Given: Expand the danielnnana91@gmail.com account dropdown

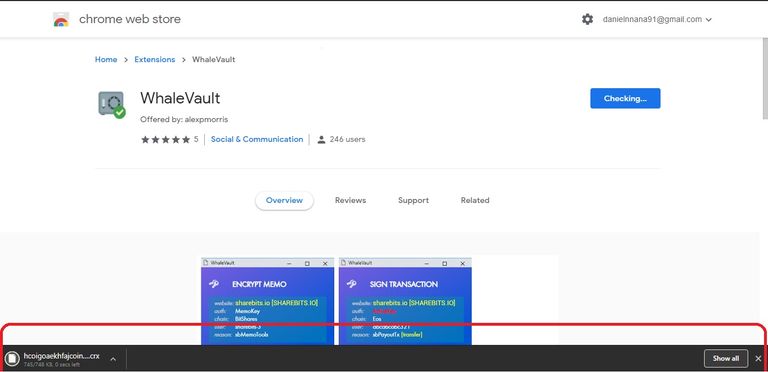Looking at the screenshot, I should tap(657, 20).
